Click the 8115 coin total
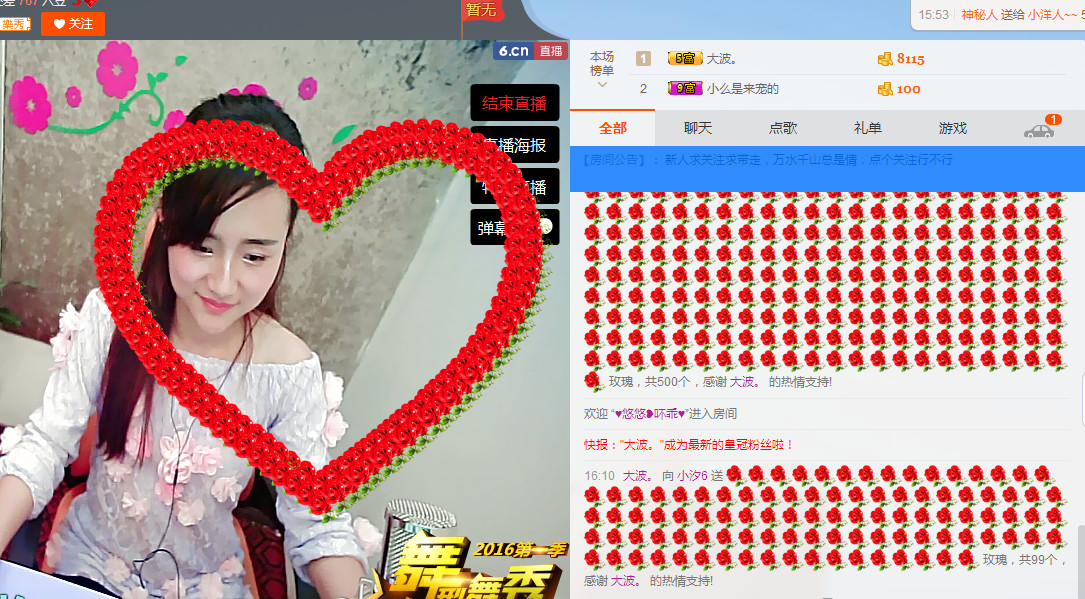 [x=911, y=59]
